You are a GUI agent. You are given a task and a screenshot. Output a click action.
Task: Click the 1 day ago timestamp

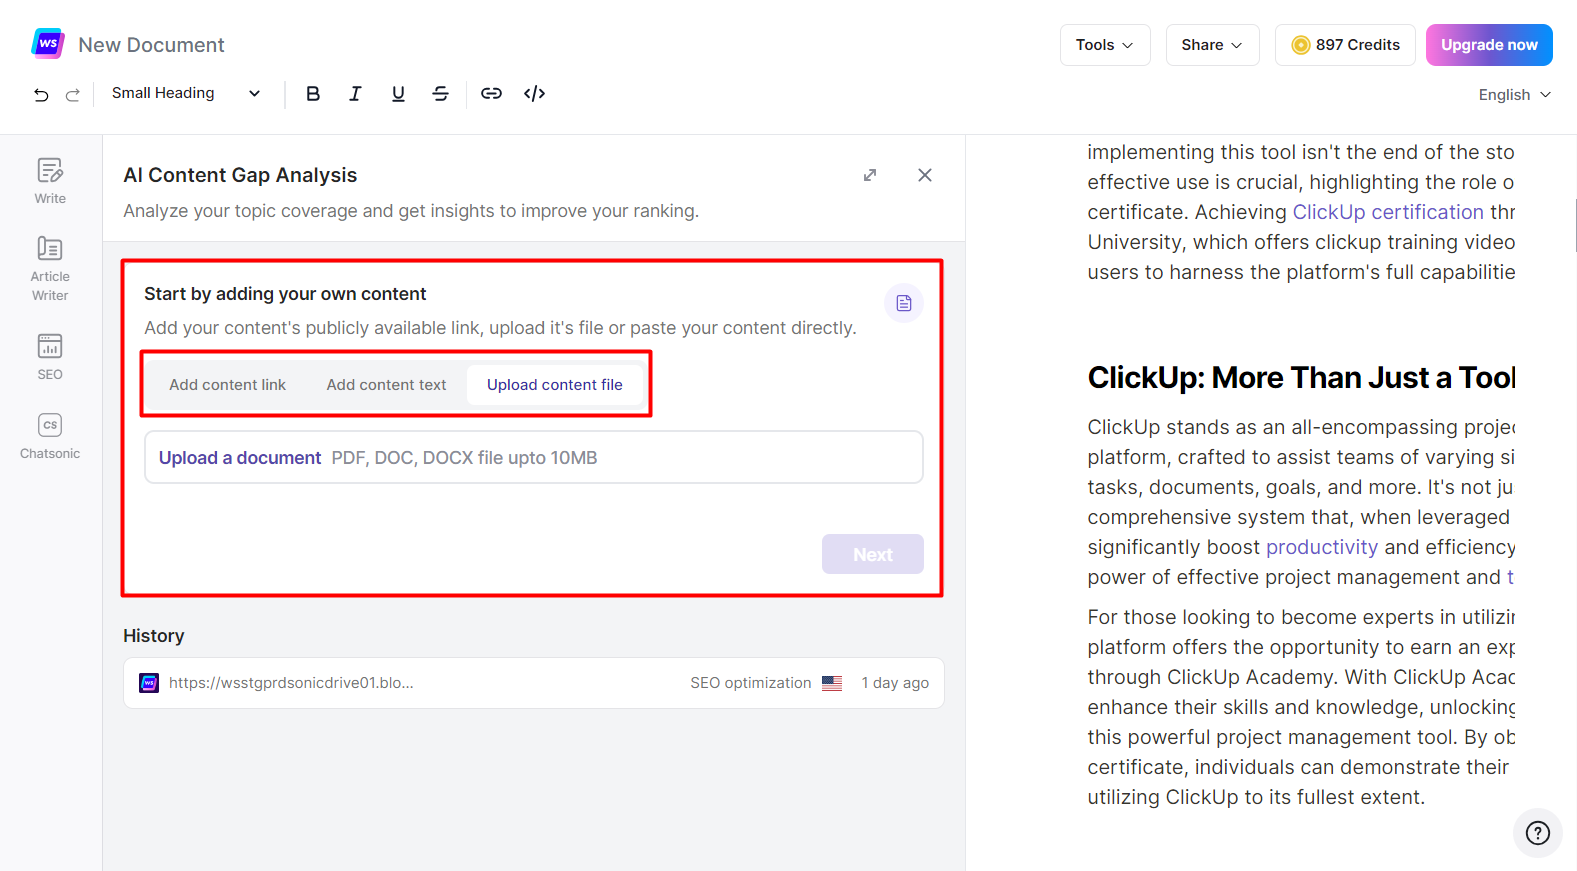(x=895, y=683)
